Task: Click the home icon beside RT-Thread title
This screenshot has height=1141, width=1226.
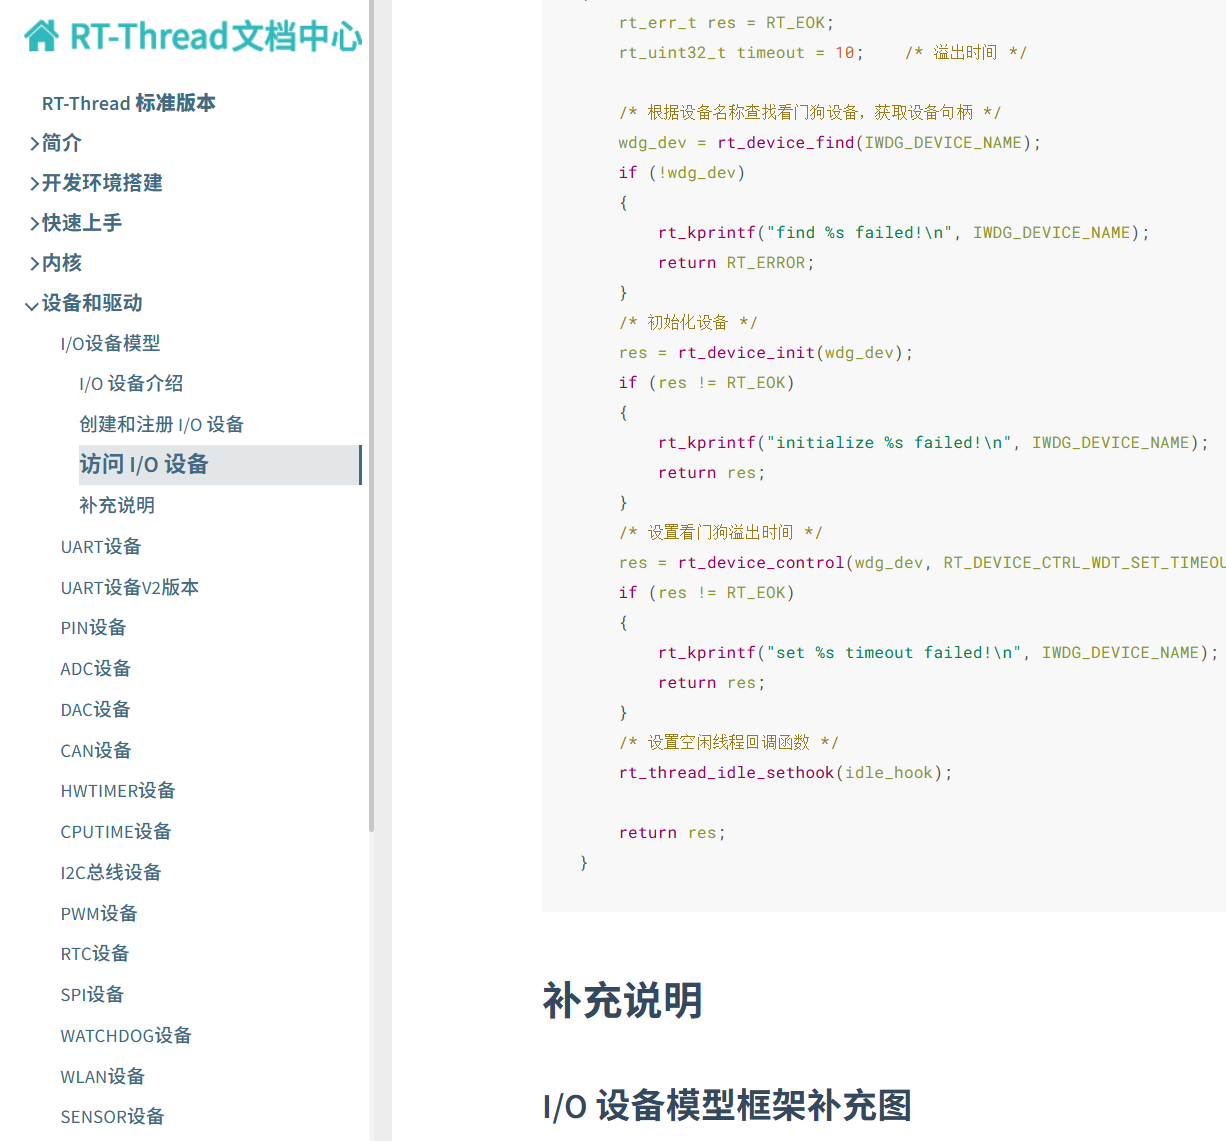Action: click(41, 36)
